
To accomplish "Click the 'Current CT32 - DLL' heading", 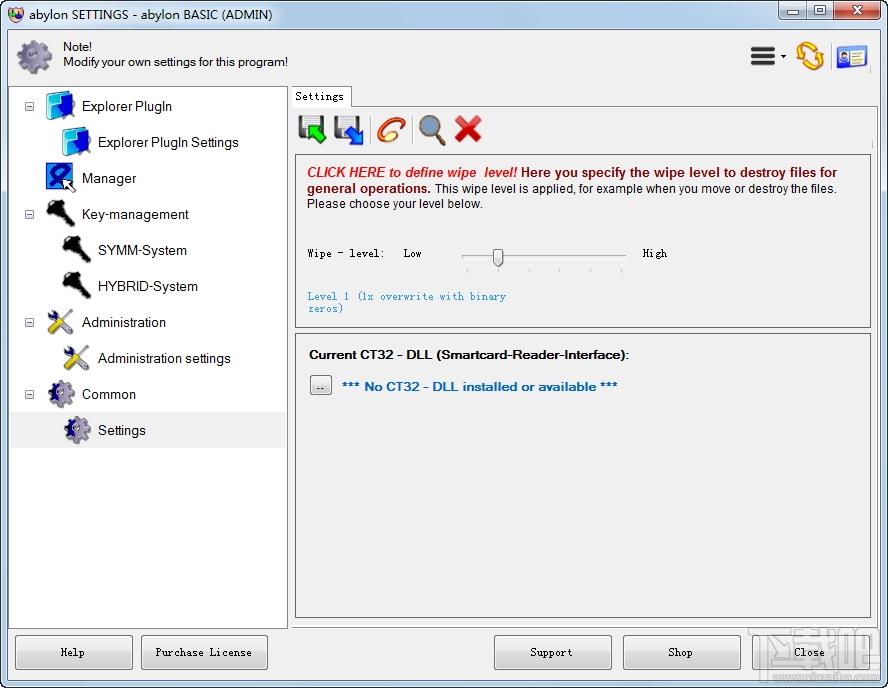I will pos(469,355).
